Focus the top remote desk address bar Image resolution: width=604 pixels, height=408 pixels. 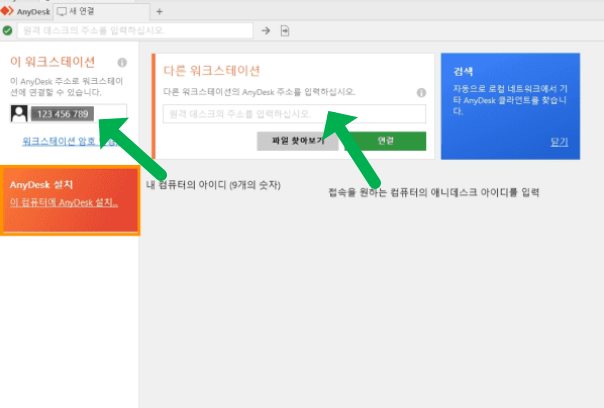coord(135,30)
